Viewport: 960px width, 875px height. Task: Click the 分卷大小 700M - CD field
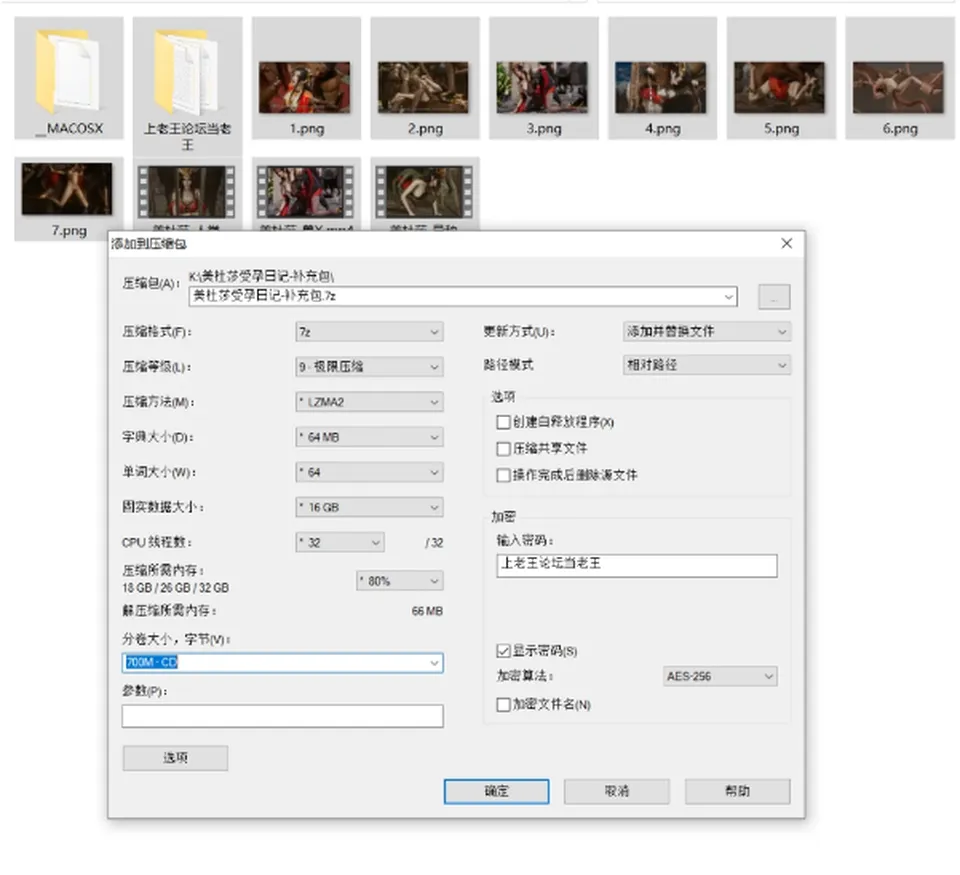point(282,663)
